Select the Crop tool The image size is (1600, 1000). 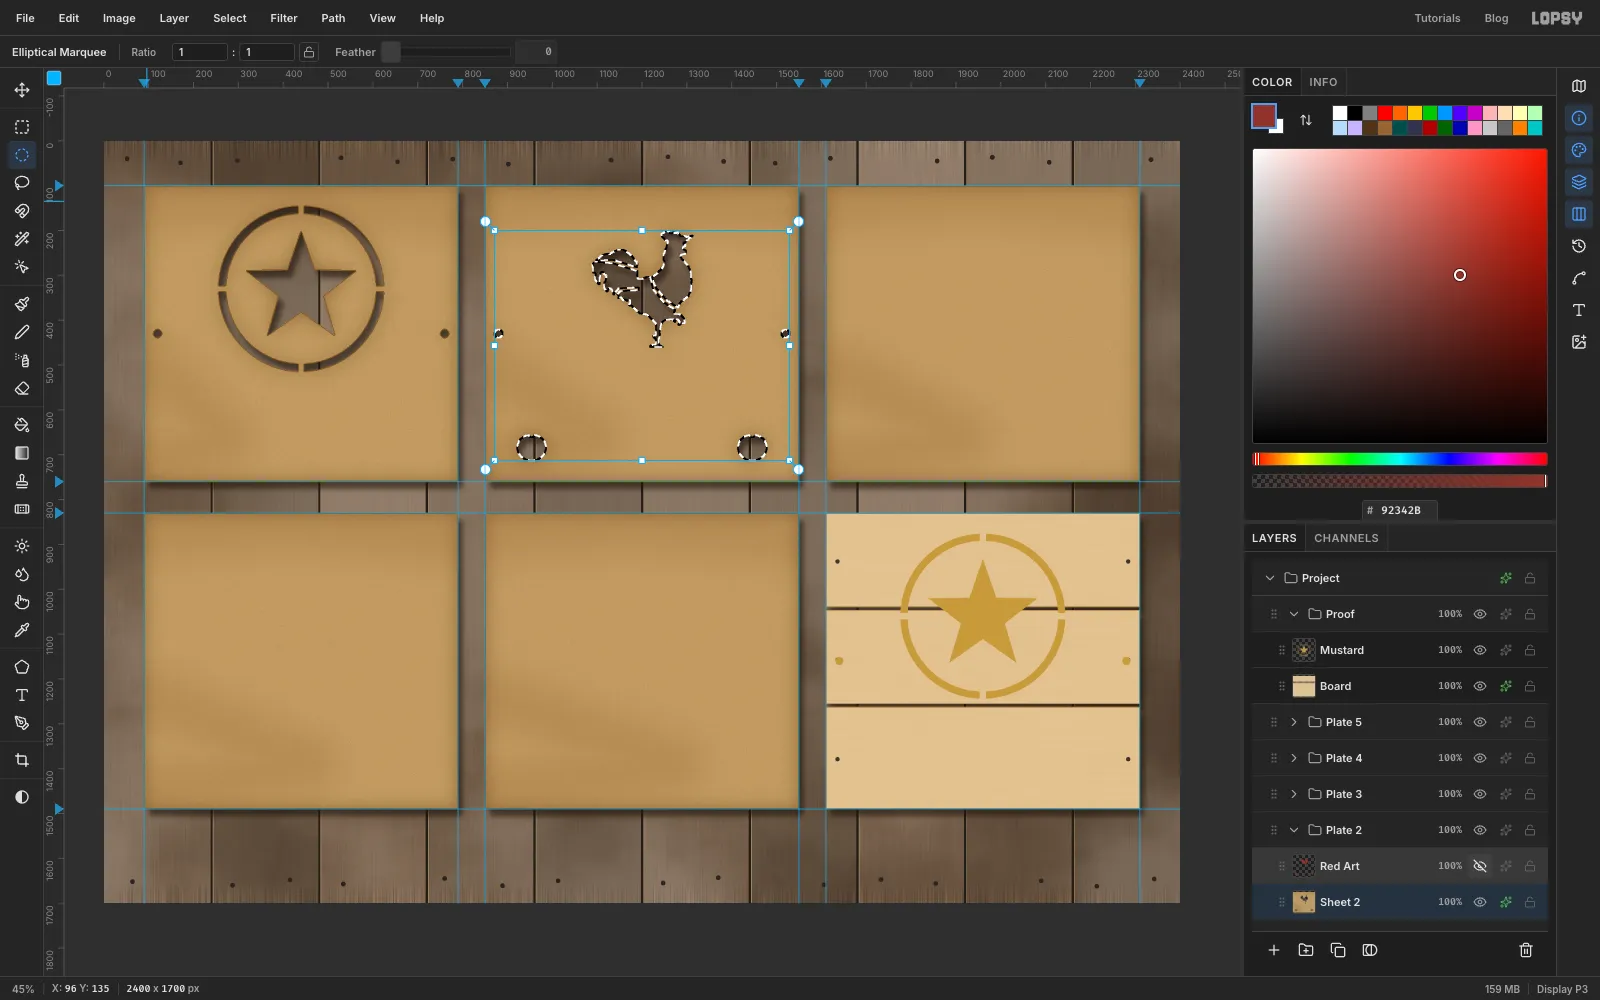(22, 760)
